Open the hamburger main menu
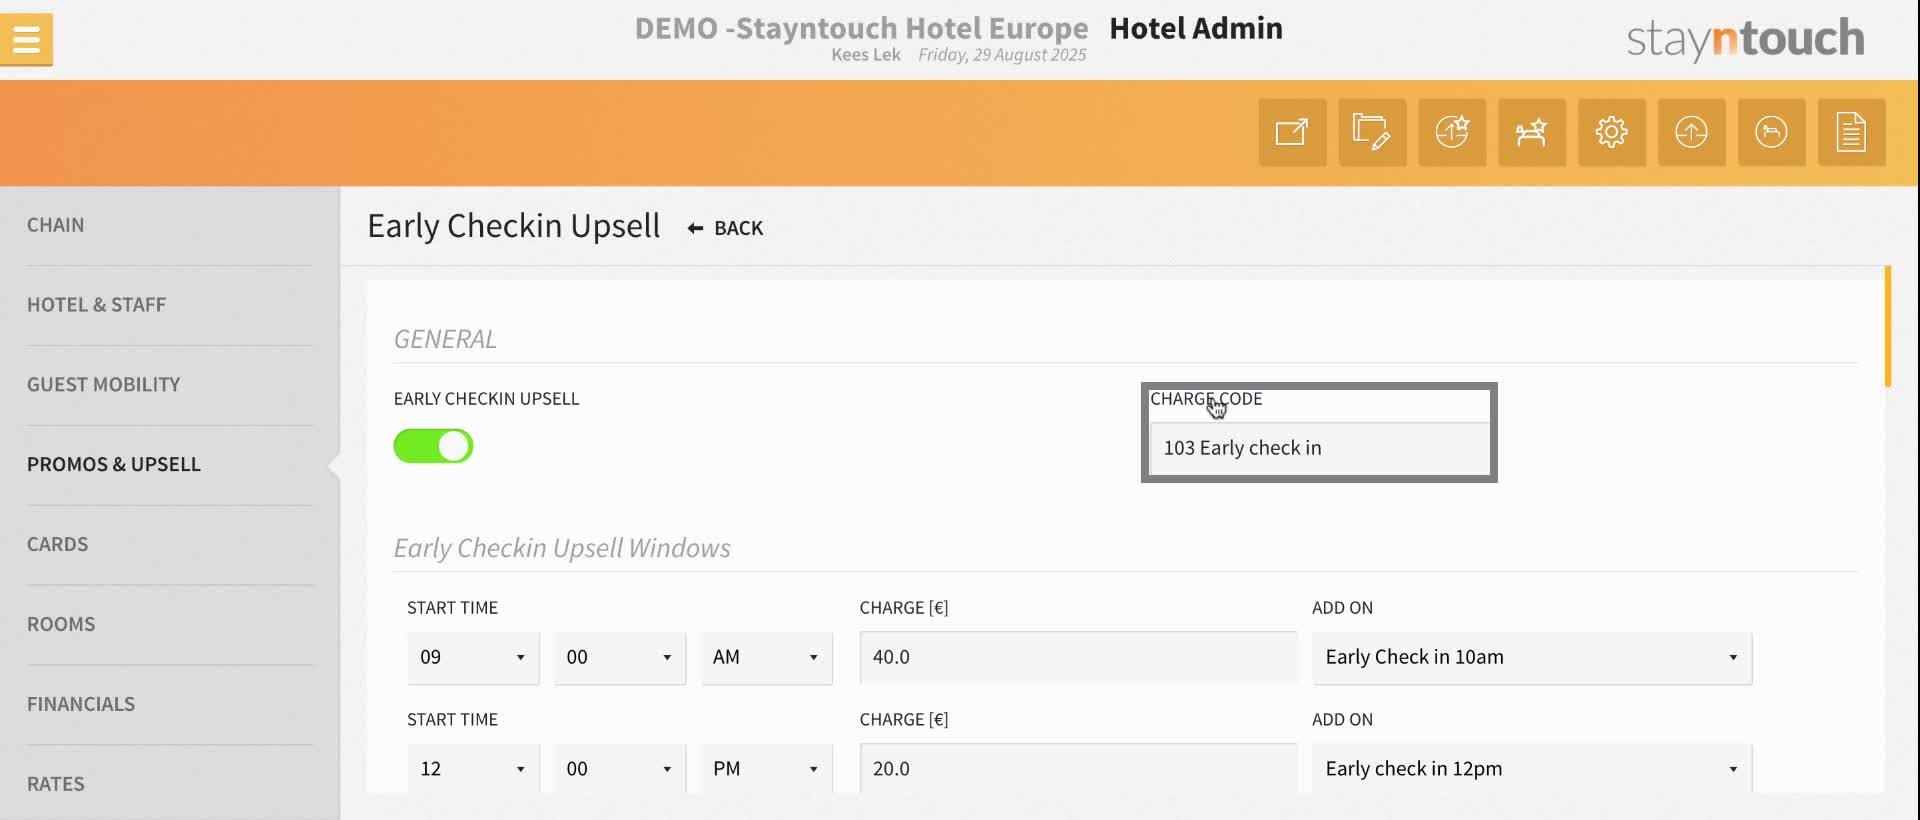The image size is (1920, 820). 26,40
